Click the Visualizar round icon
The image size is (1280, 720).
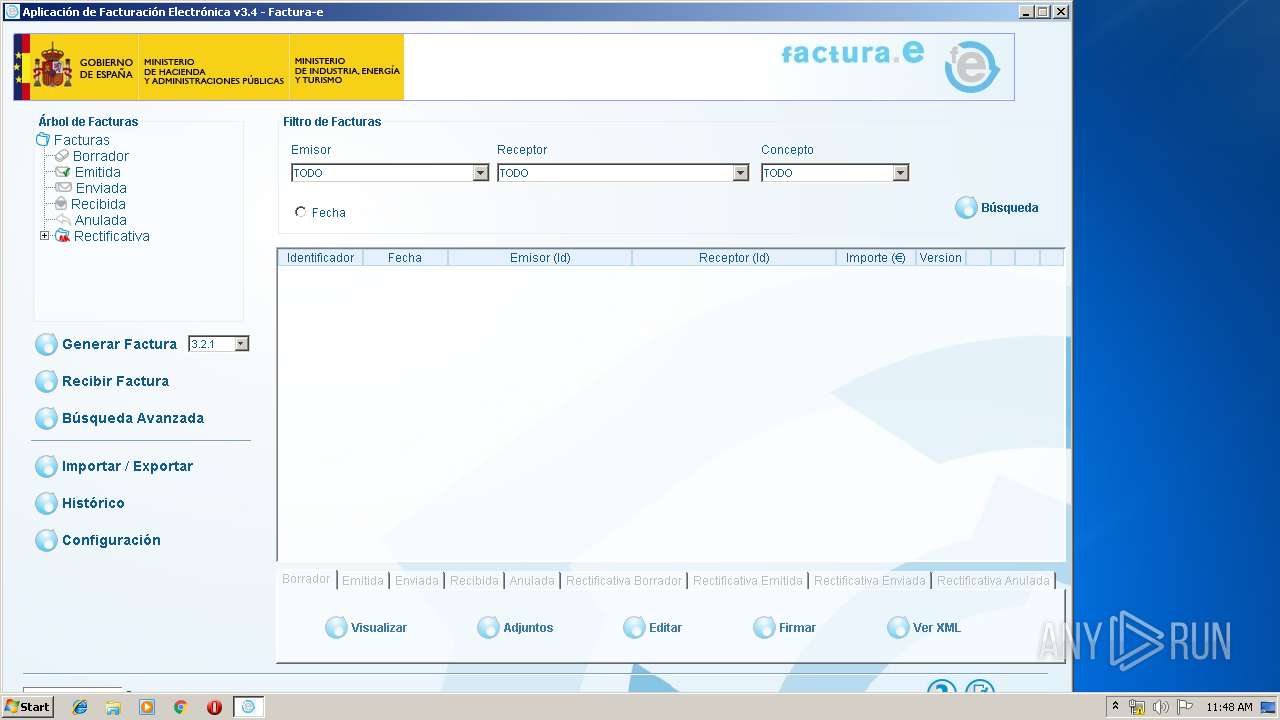tap(336, 628)
